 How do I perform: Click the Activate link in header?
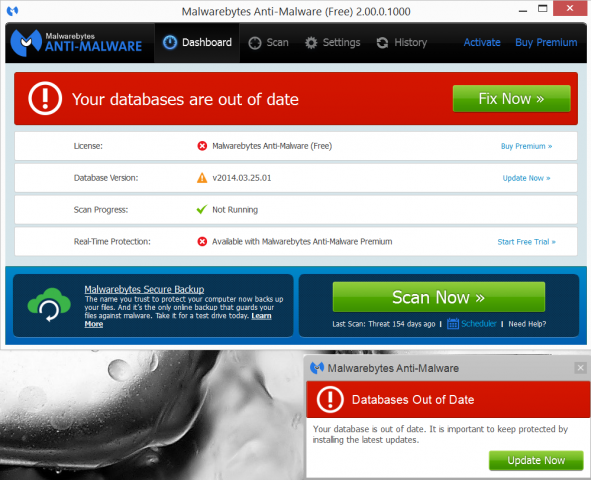(482, 42)
